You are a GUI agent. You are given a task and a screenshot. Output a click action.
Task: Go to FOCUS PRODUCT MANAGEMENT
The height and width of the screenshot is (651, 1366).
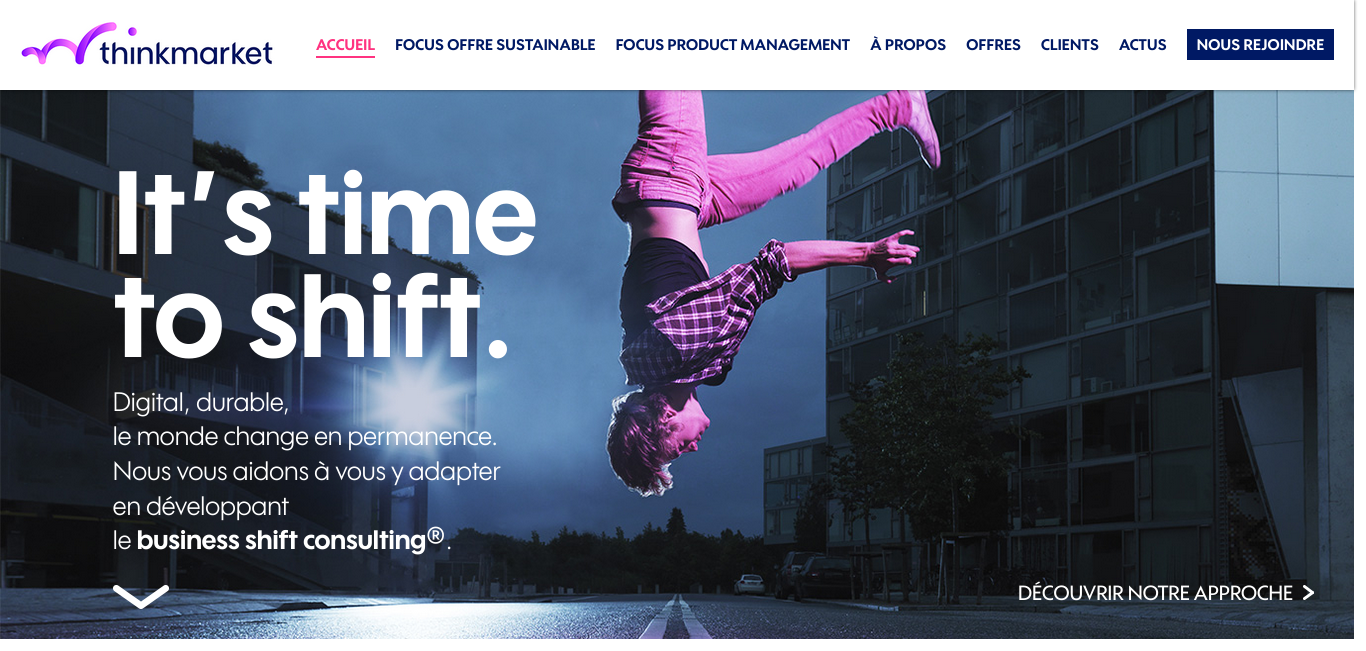coord(733,45)
